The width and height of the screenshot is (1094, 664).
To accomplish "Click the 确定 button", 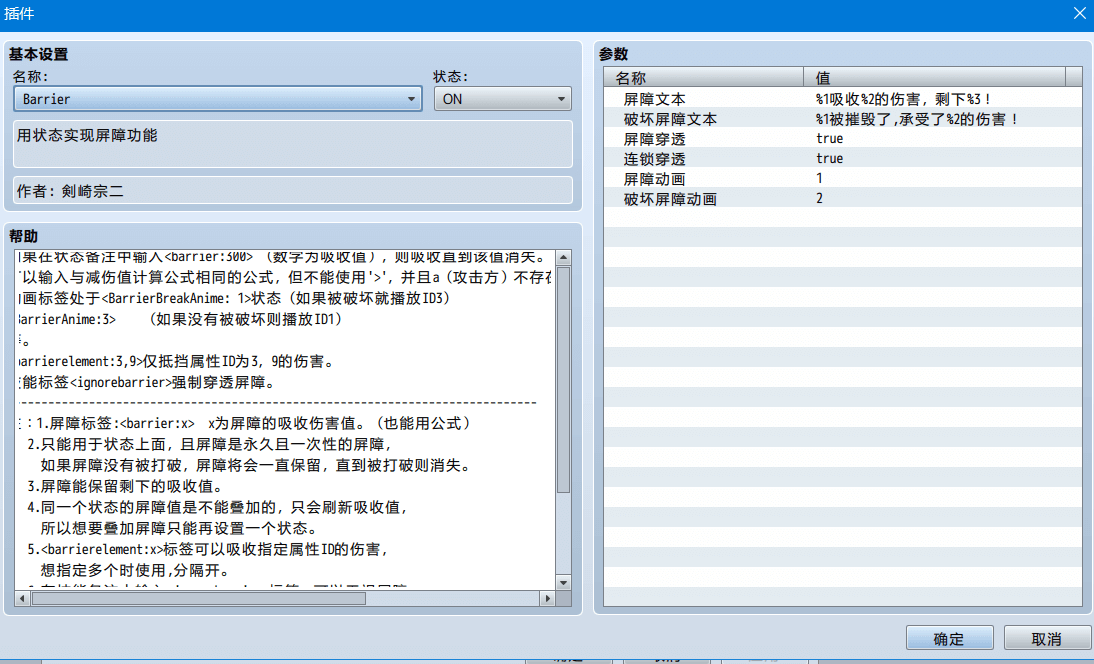I will (x=949, y=638).
